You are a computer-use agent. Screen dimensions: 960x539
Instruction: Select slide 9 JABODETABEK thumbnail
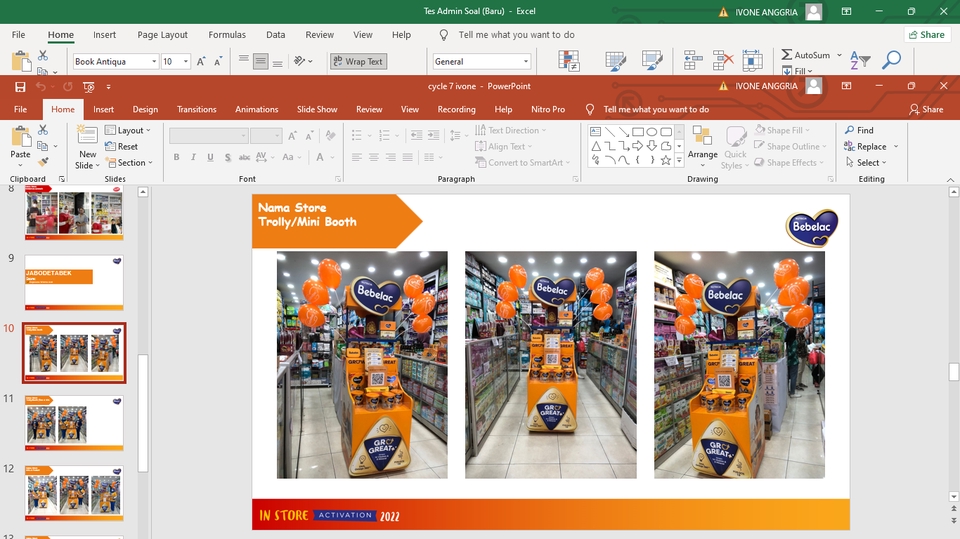[x=74, y=282]
